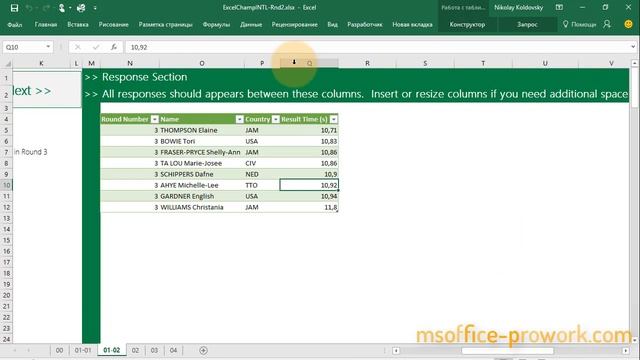Open the Главная ribbon tab
The height and width of the screenshot is (360, 640).
[46, 24]
